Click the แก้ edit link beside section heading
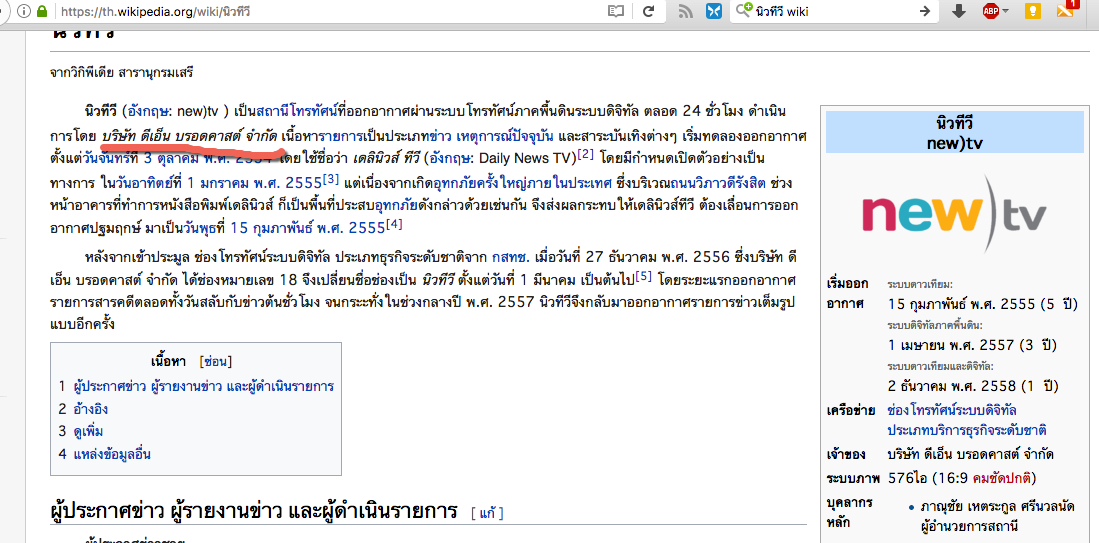The width and height of the screenshot is (1099, 543). (x=488, y=513)
